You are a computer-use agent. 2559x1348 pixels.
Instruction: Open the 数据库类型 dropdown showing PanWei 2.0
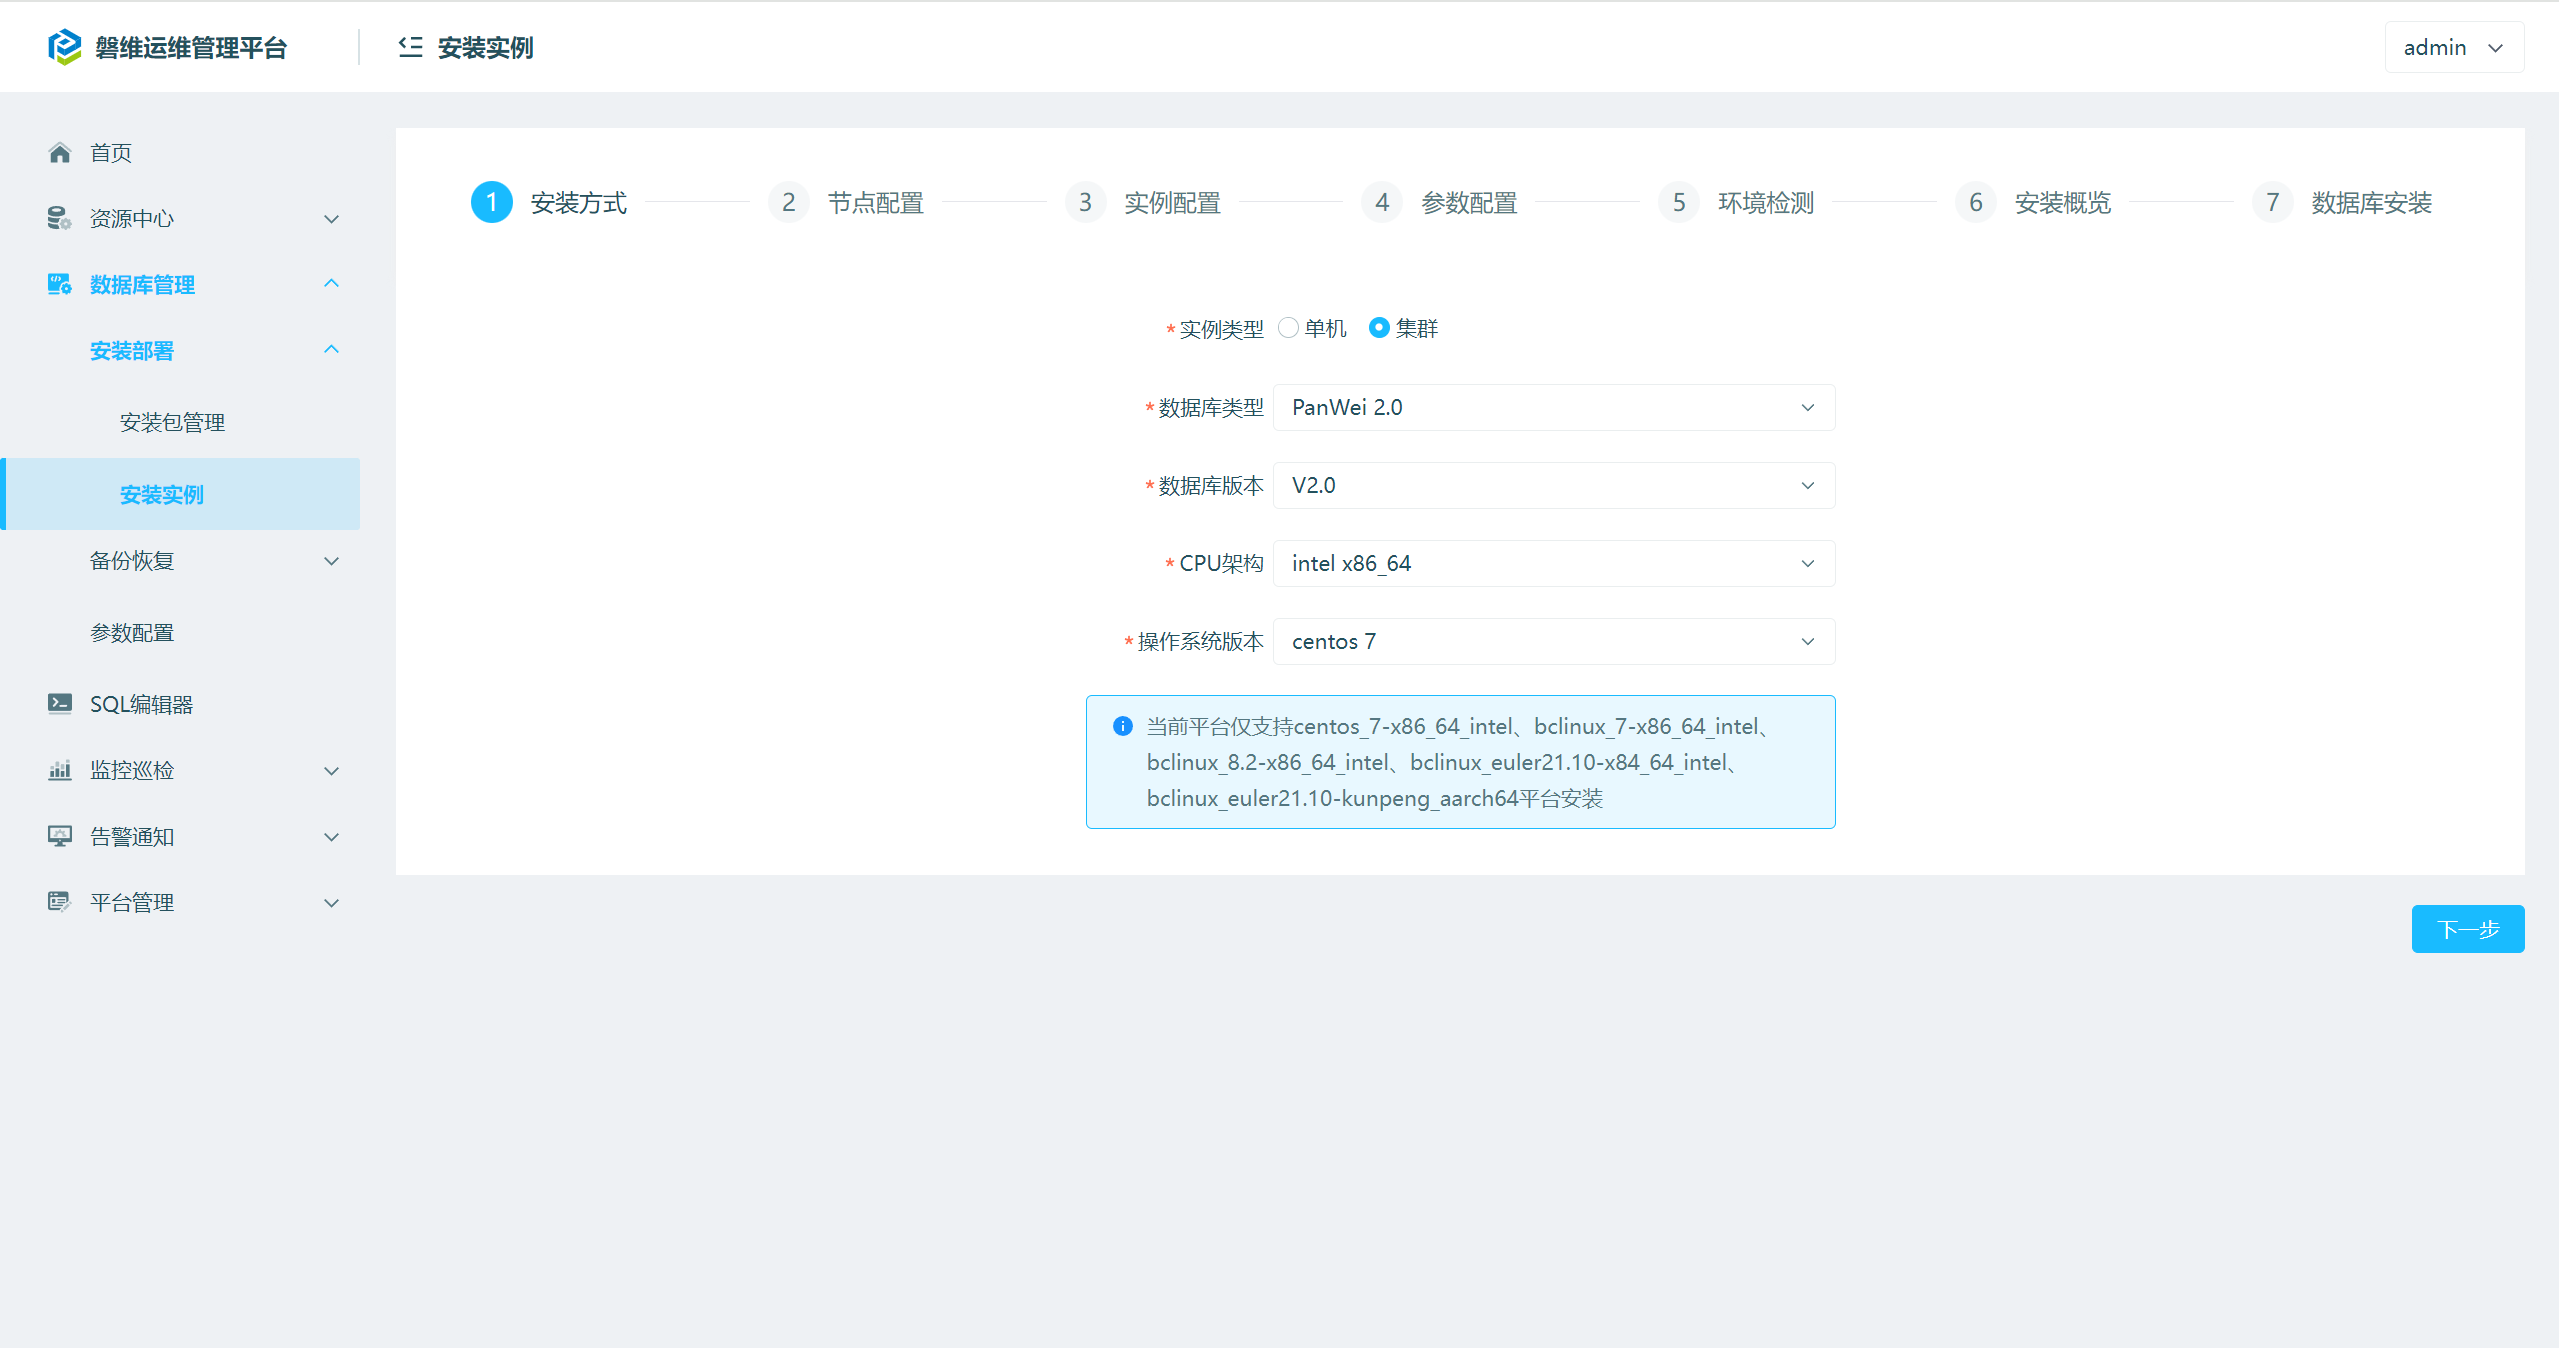point(1553,407)
